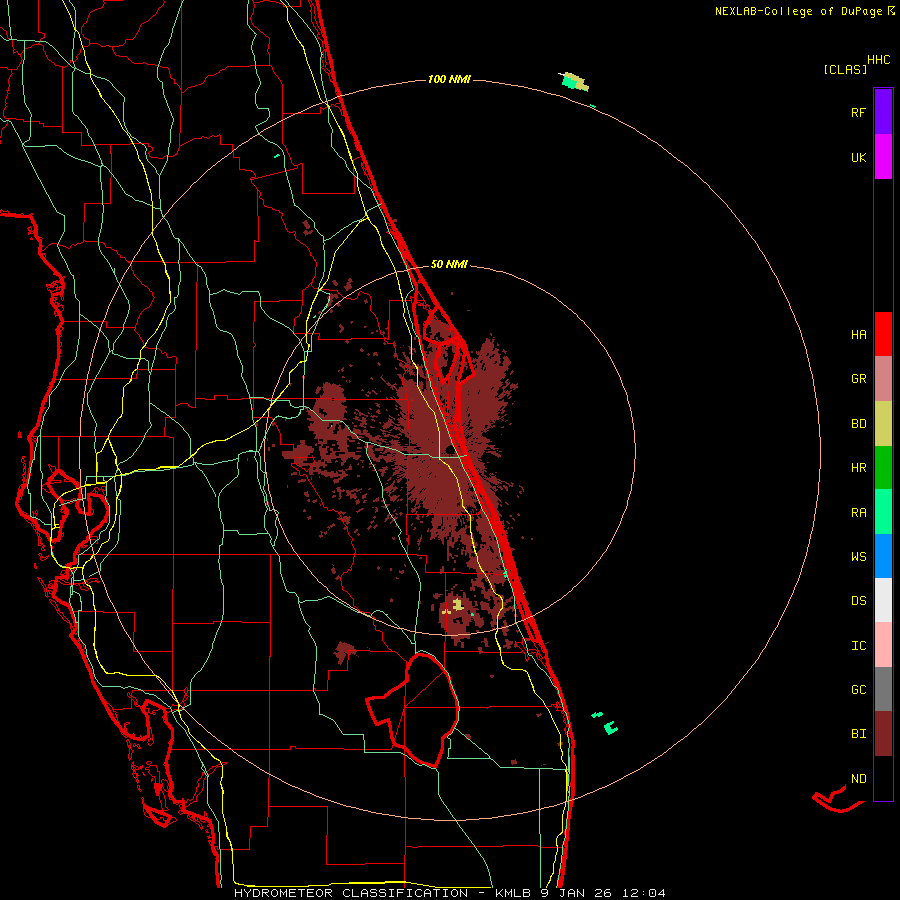The image size is (900, 900).
Task: Click the 'GC' legend label
Action: [x=858, y=690]
